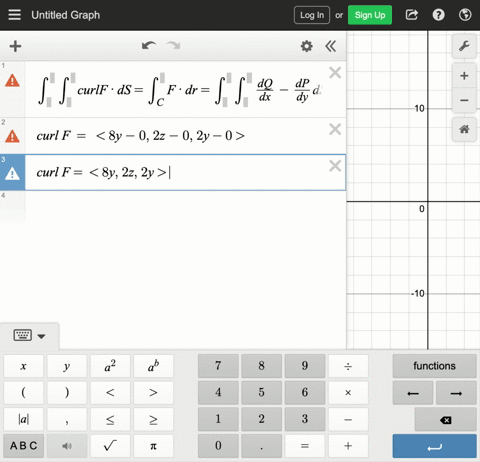The width and height of the screenshot is (480, 462).
Task: Tap the greater than key
Action: click(153, 393)
